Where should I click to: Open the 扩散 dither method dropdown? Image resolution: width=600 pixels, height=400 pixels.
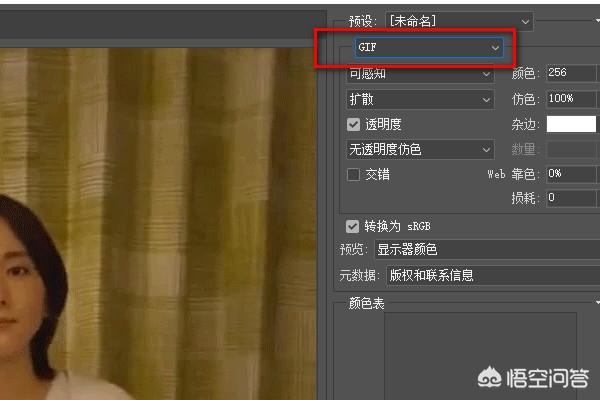click(x=420, y=100)
